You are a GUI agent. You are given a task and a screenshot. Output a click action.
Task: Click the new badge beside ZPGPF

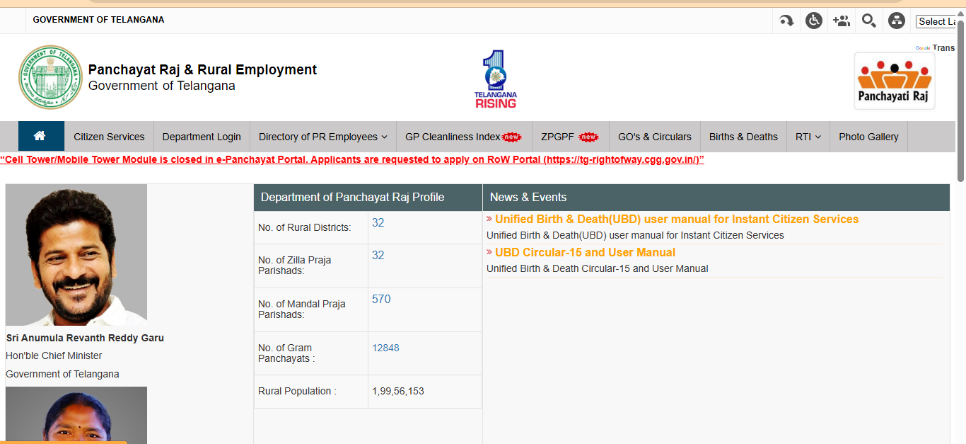(588, 137)
